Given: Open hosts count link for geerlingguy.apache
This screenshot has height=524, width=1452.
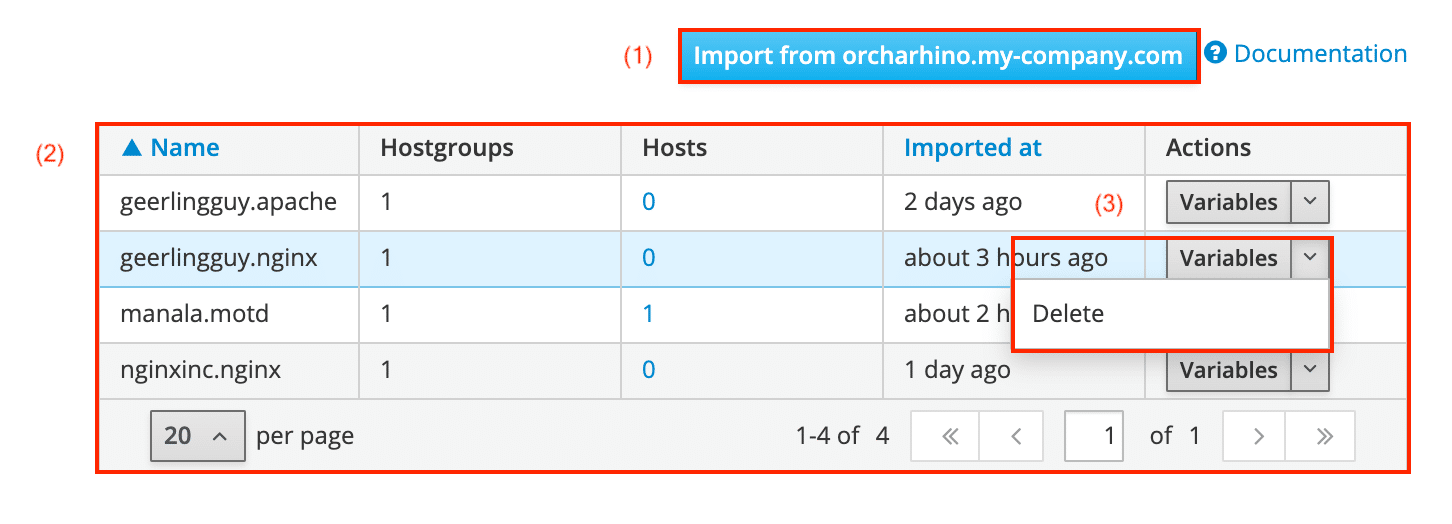Looking at the screenshot, I should [x=648, y=202].
